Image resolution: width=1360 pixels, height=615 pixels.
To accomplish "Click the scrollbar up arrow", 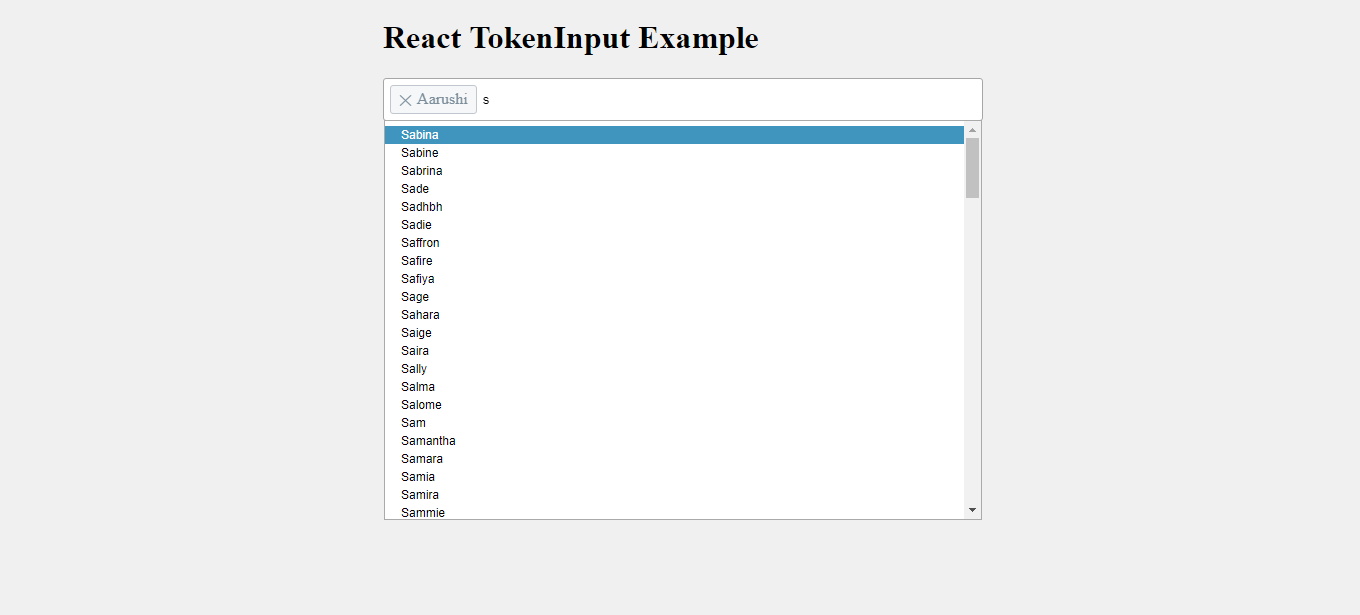I will click(x=972, y=130).
